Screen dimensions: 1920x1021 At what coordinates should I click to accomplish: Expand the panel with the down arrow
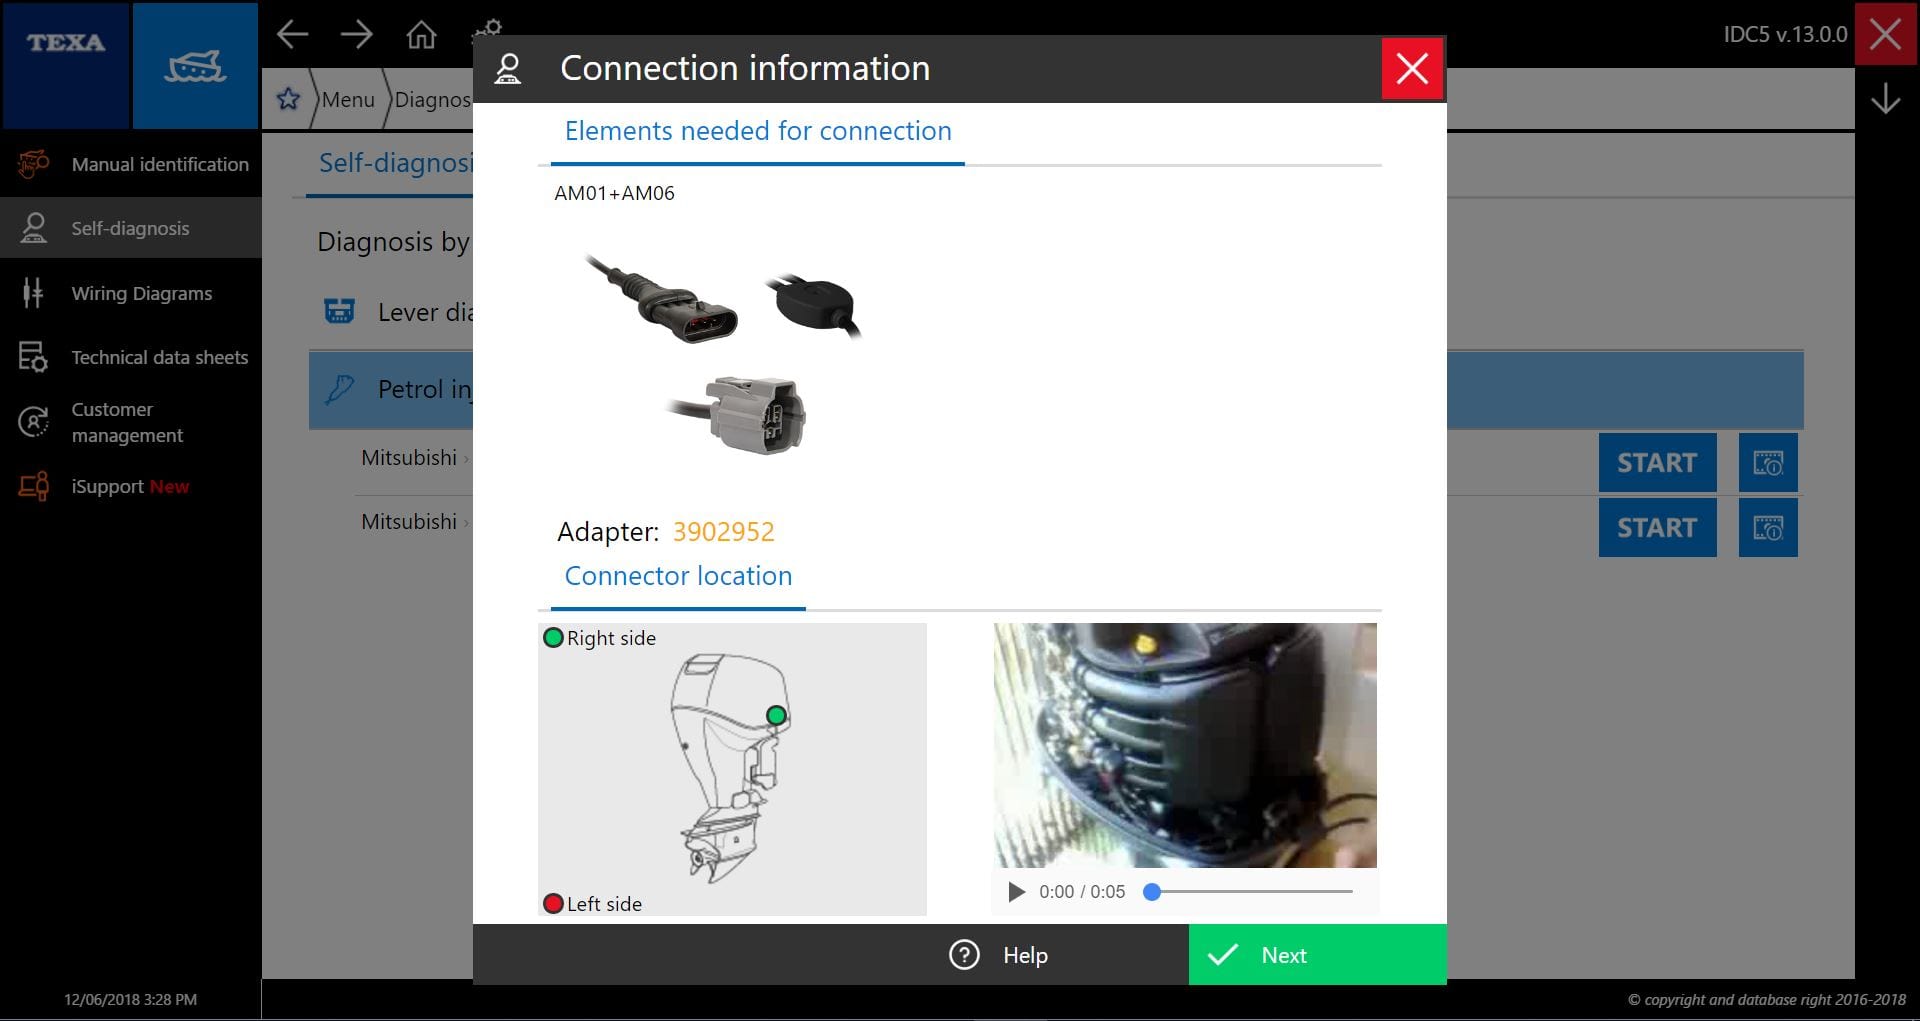pyautogui.click(x=1886, y=99)
